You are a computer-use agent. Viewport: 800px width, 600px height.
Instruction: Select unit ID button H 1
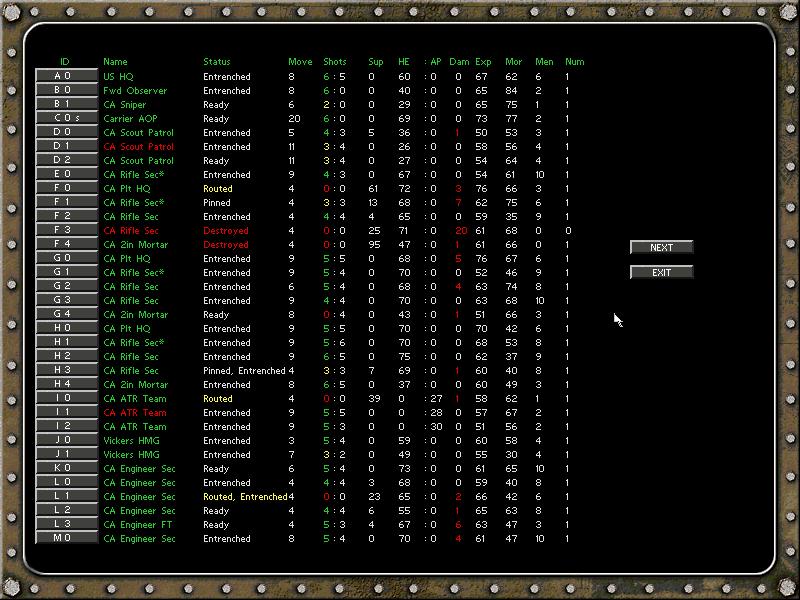66,342
